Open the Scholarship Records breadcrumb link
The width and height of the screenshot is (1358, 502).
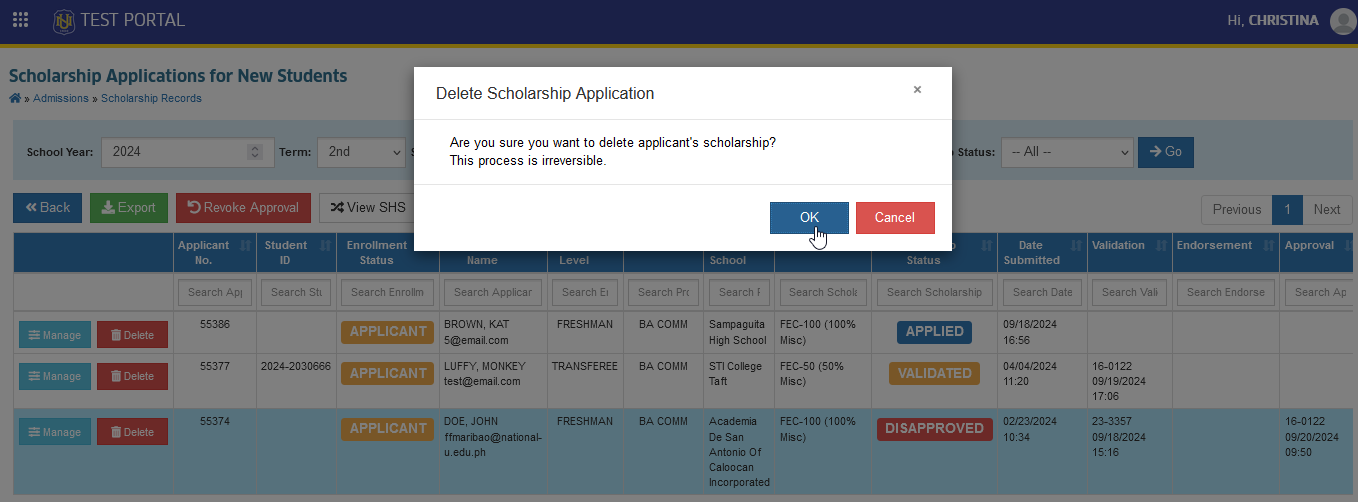[x=151, y=98]
